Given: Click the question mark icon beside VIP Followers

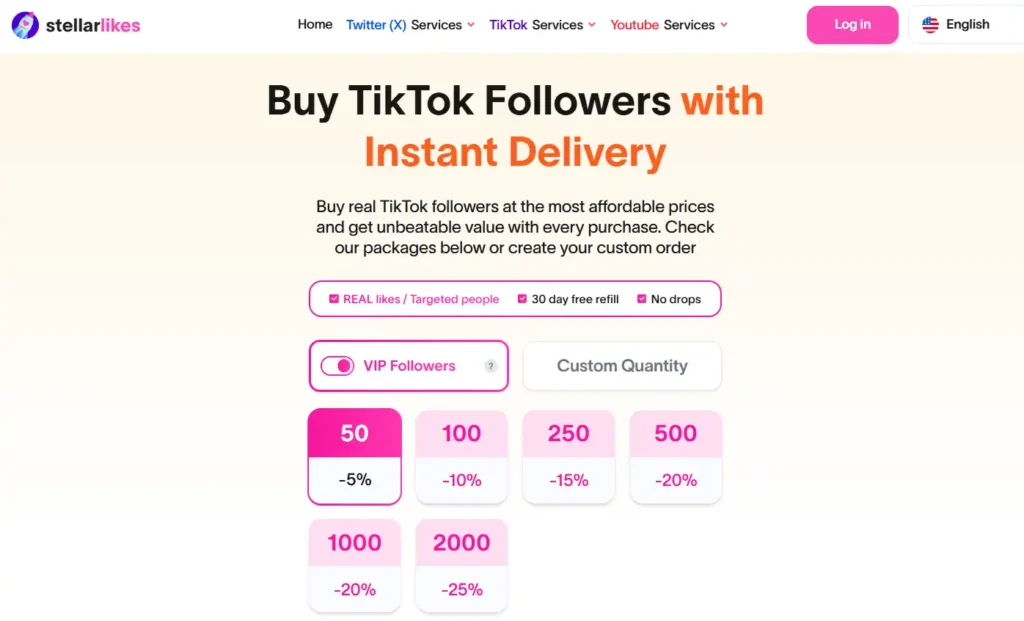Looking at the screenshot, I should coord(491,365).
